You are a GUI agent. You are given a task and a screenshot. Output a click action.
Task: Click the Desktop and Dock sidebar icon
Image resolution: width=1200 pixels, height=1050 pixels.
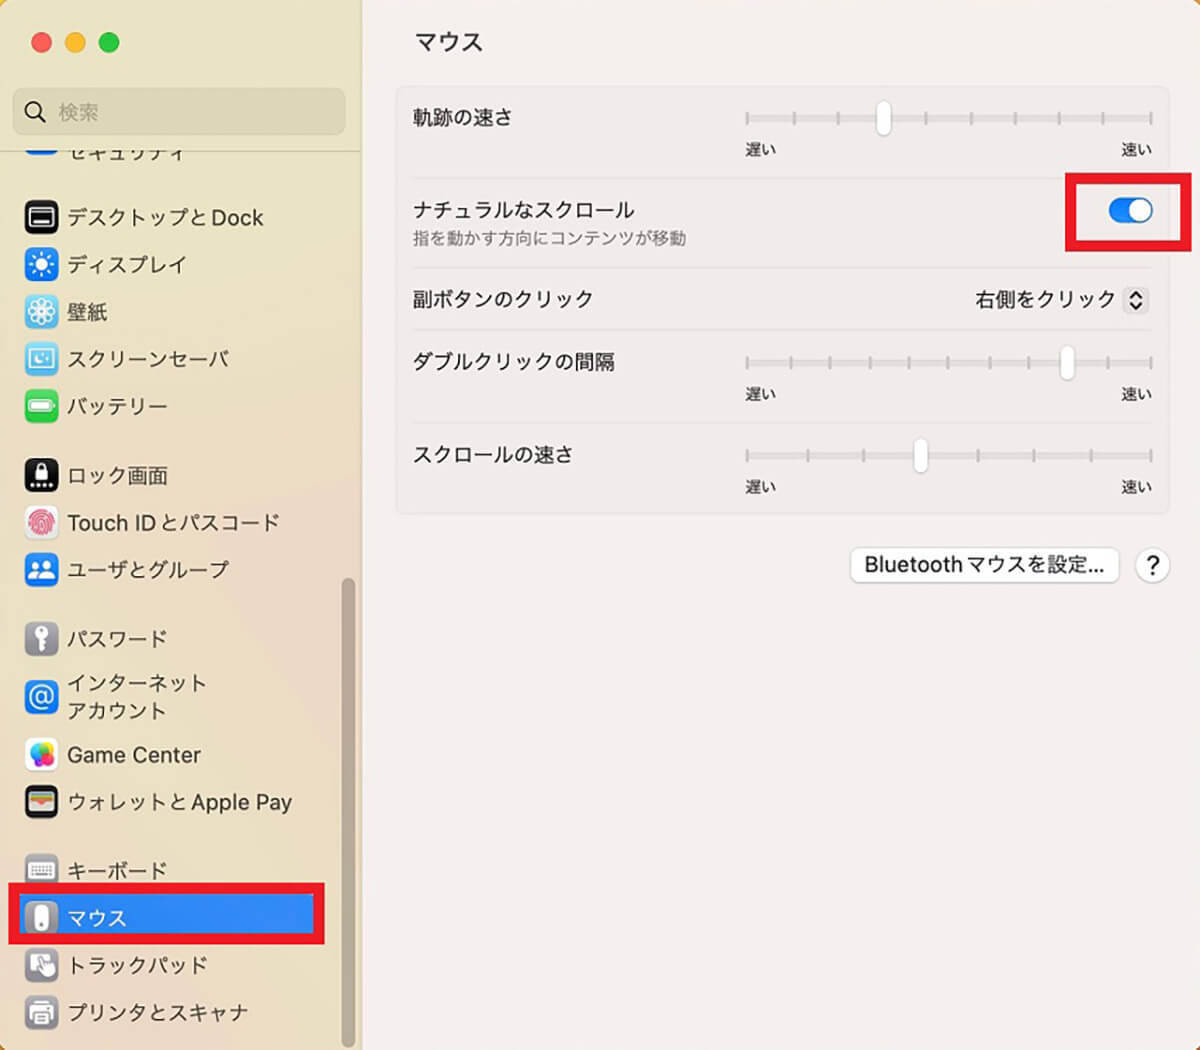point(41,217)
